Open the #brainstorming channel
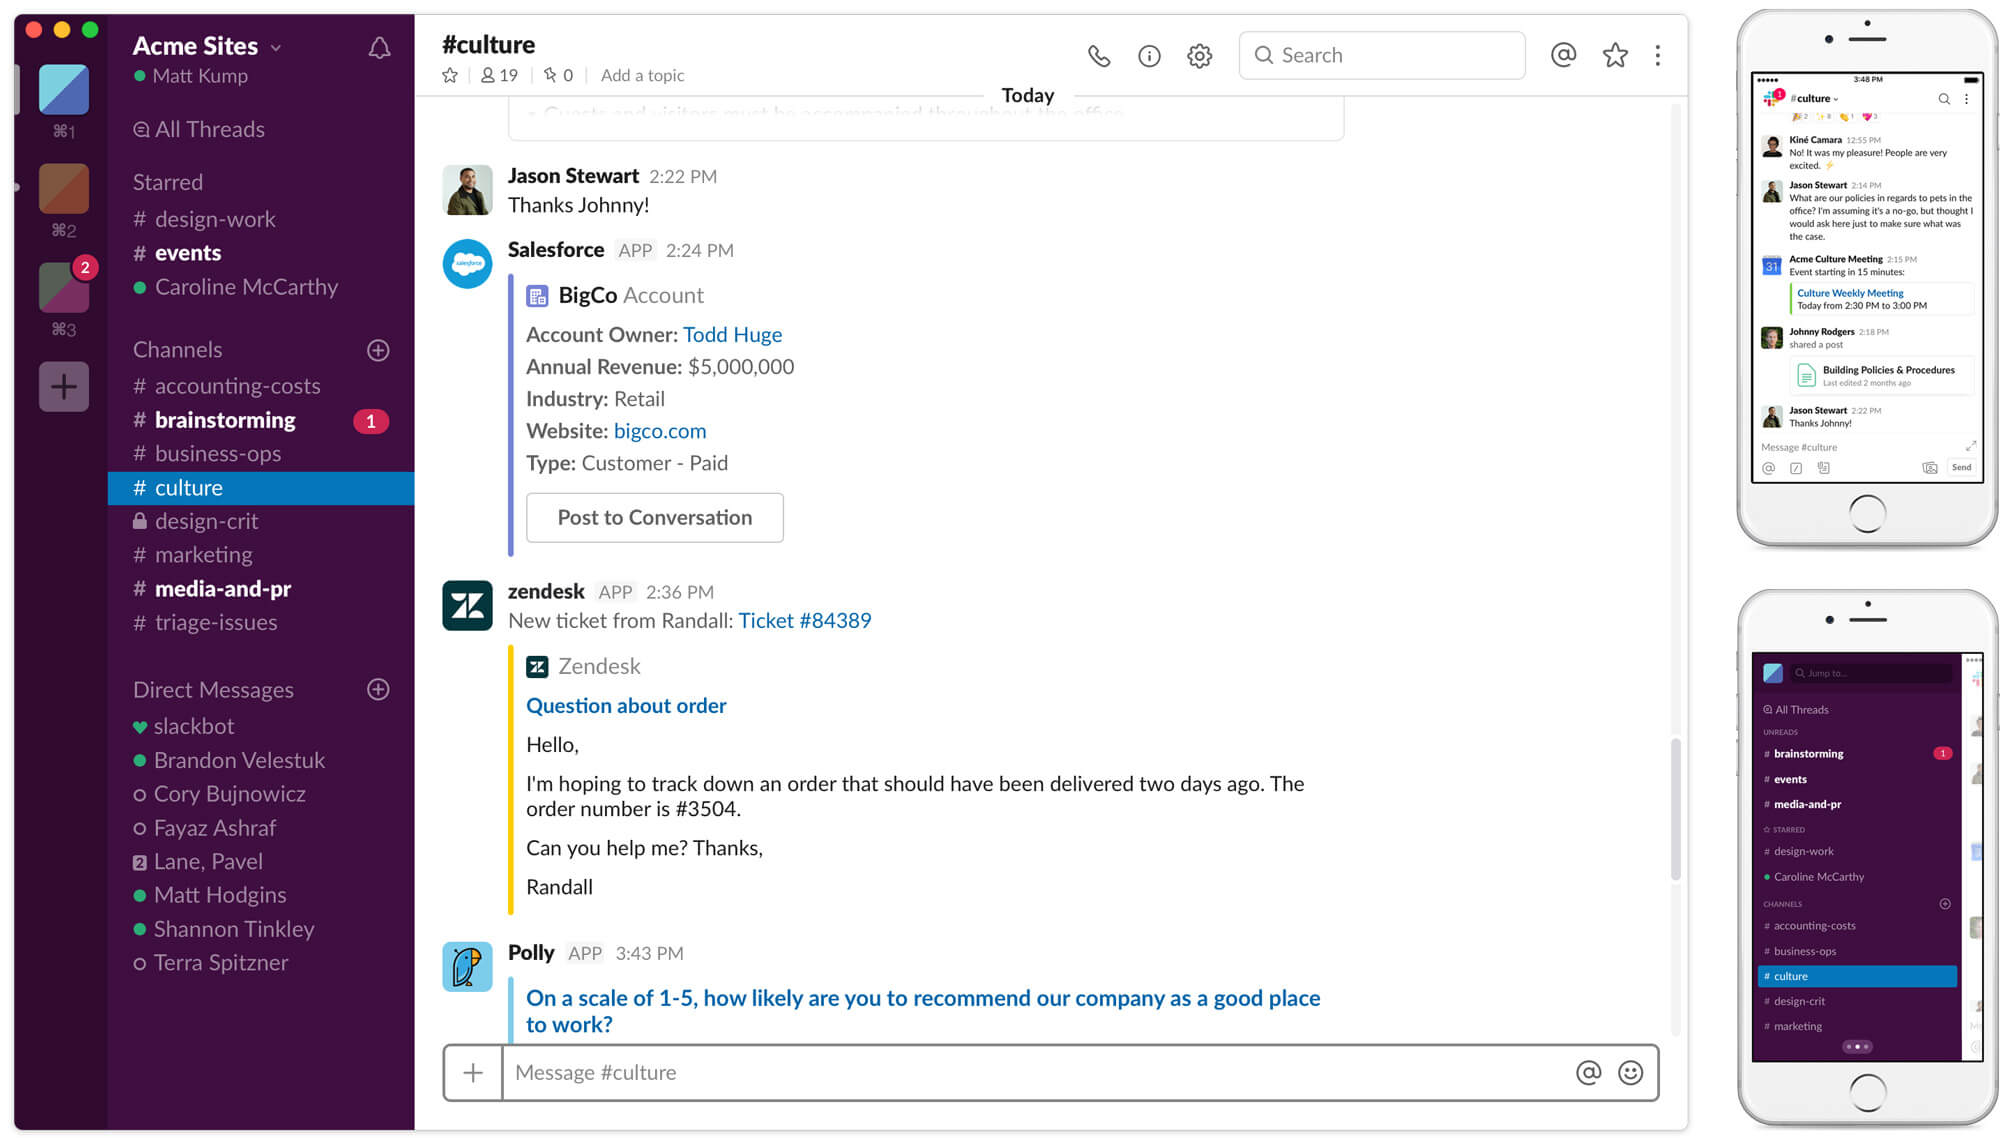The height and width of the screenshot is (1138, 2000). (225, 419)
